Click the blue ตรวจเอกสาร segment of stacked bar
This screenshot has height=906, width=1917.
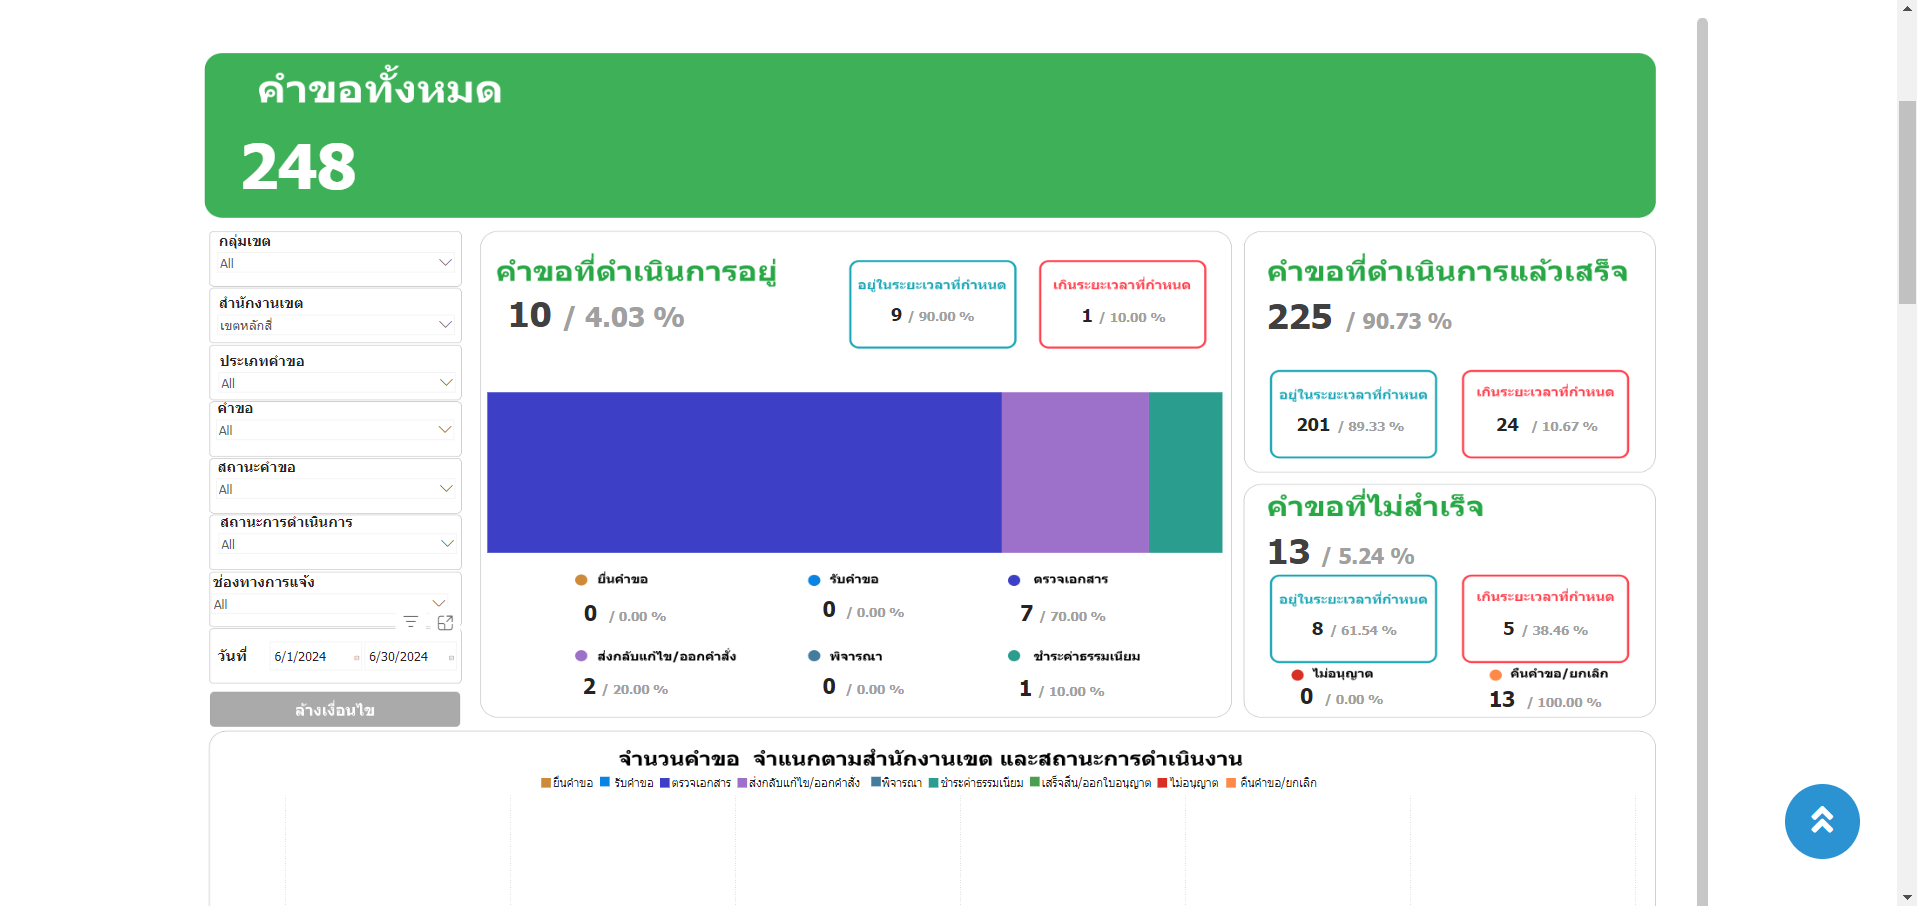coord(744,472)
